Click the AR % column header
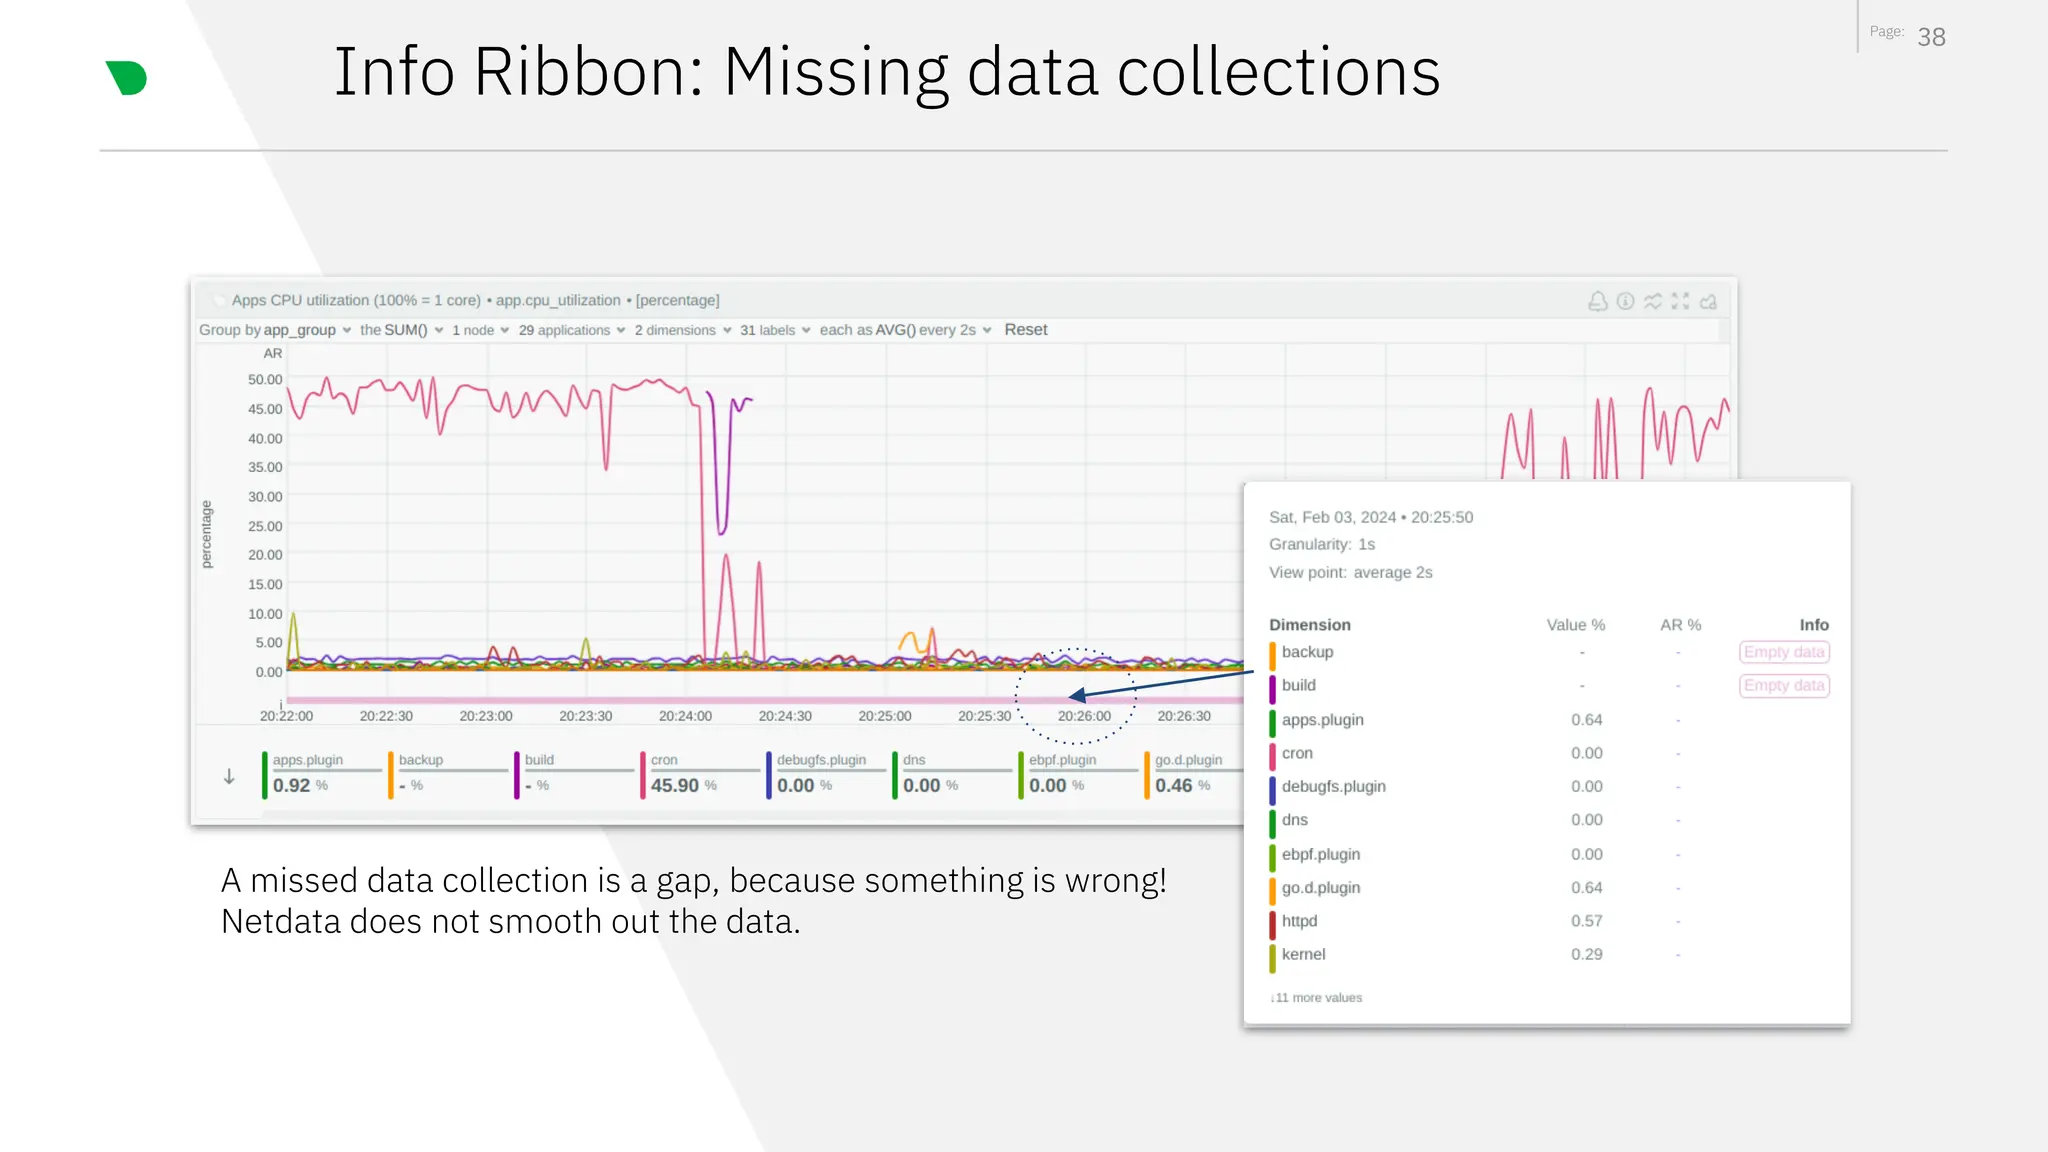This screenshot has width=2048, height=1152. tap(1681, 625)
